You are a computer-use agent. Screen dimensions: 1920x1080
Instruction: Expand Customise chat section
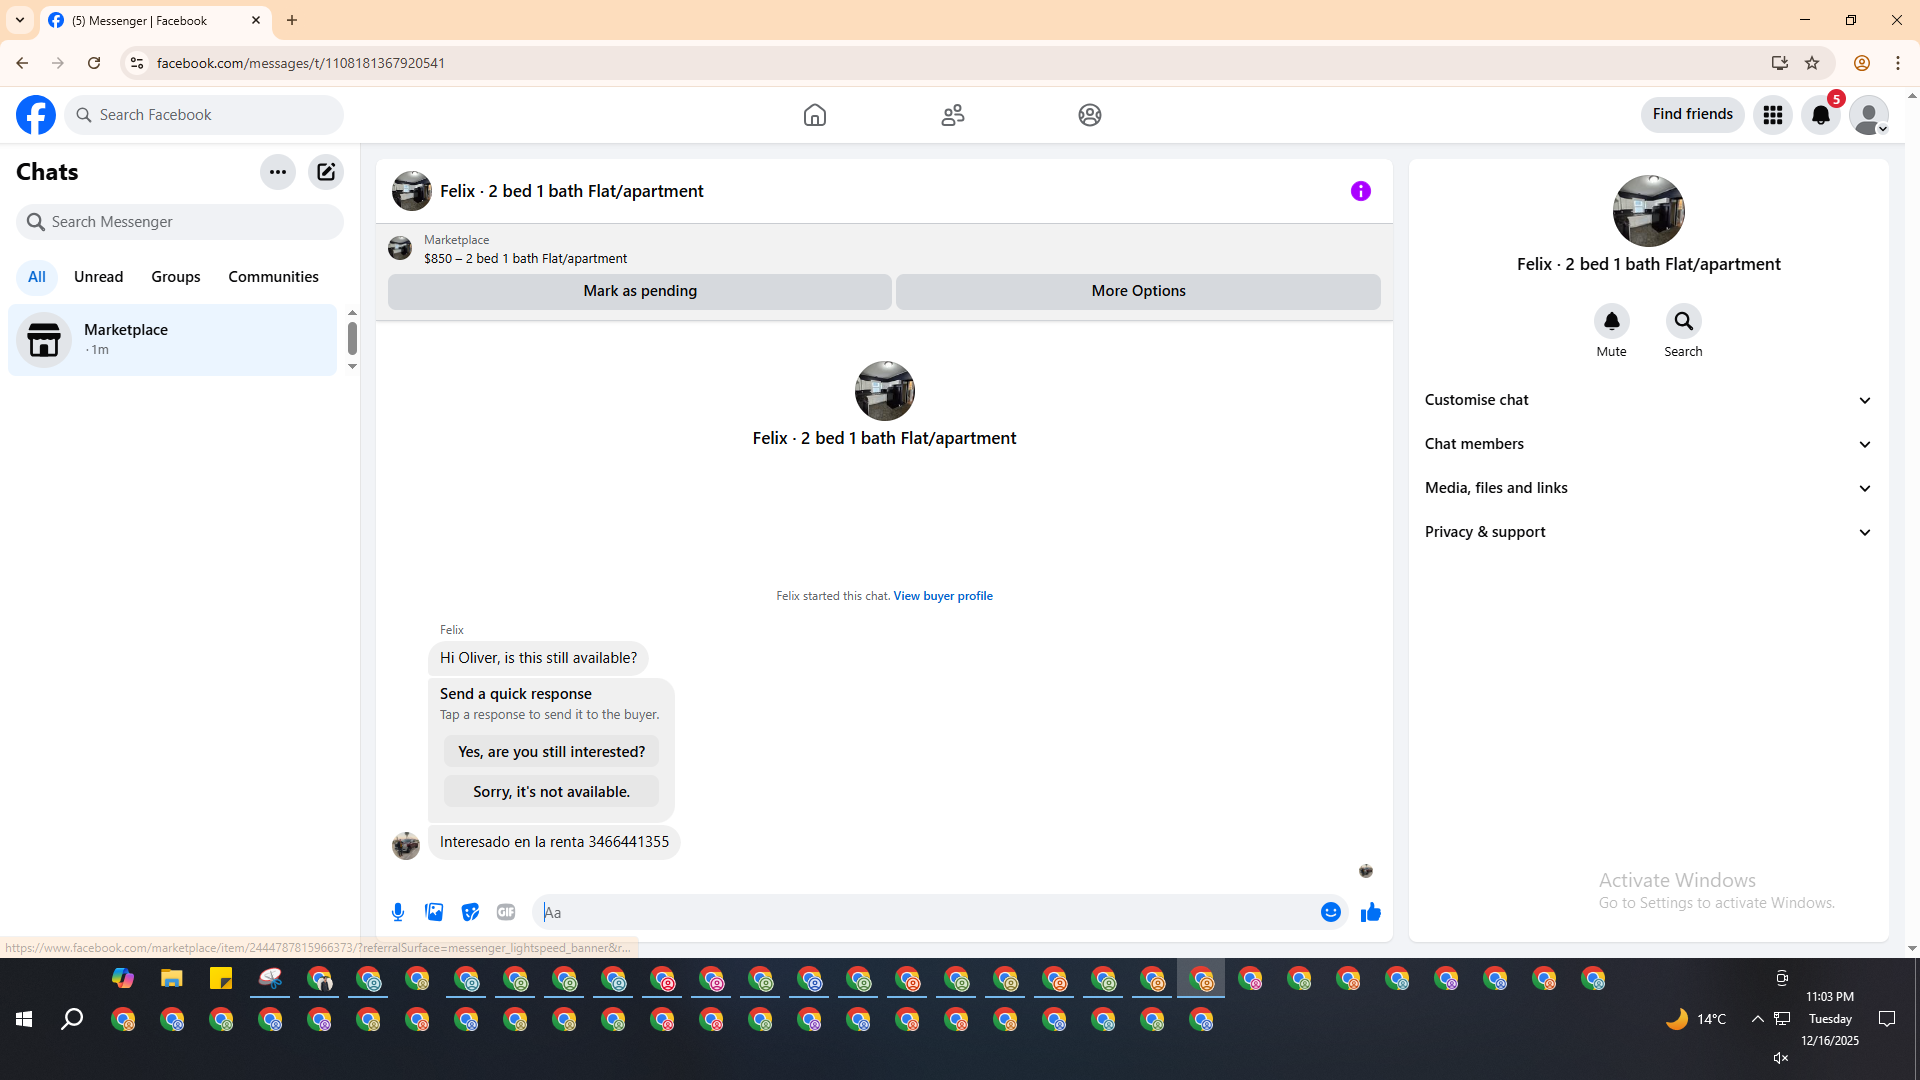1649,400
